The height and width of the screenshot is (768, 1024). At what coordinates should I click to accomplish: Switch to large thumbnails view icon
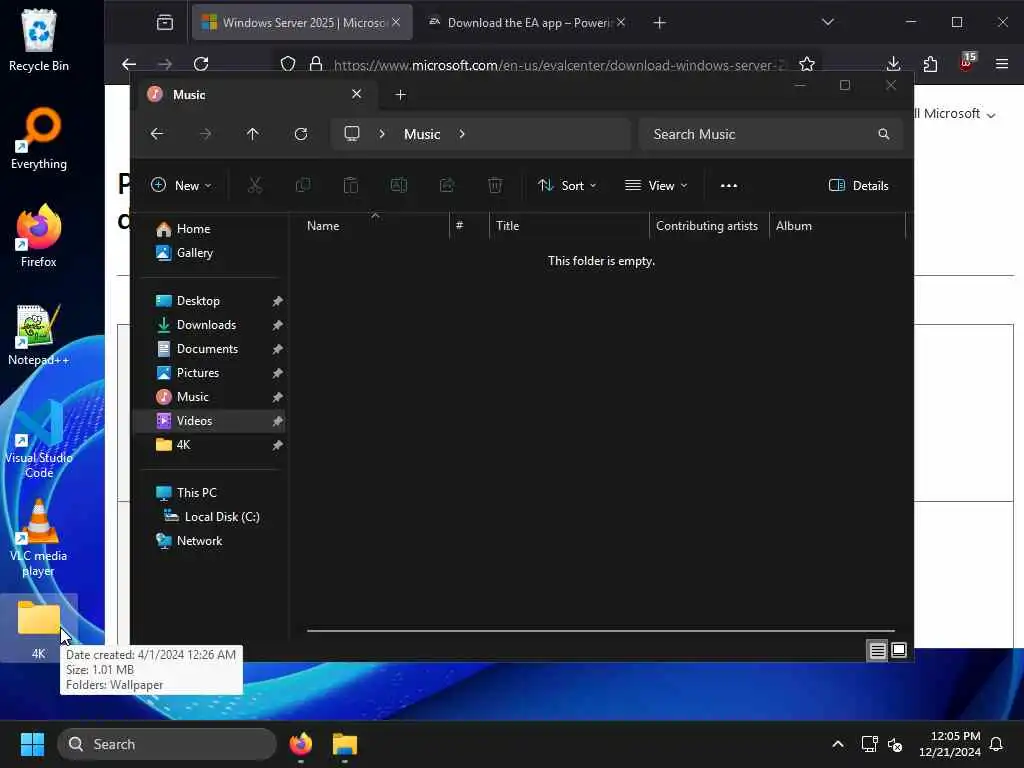pos(899,650)
